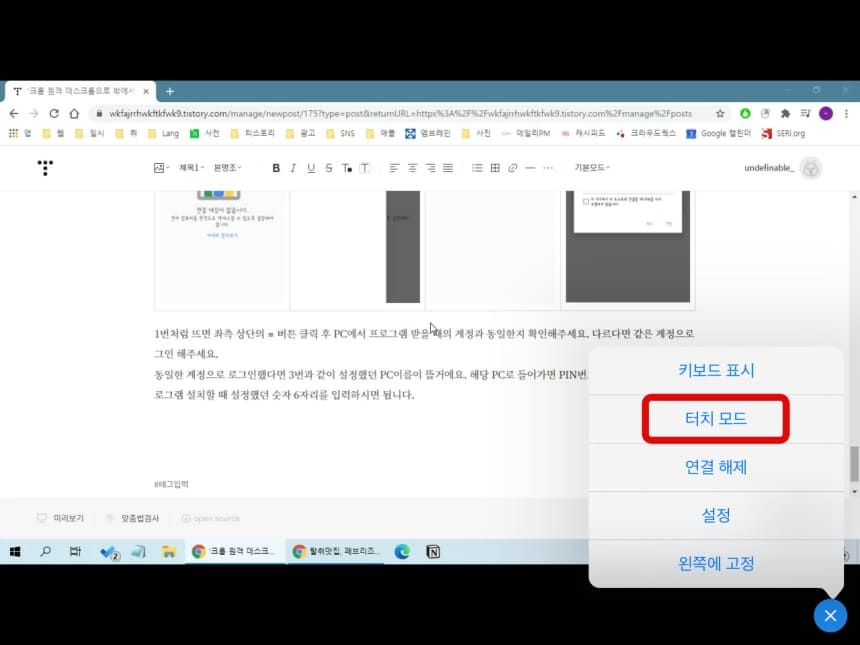Apply italic formatting
The height and width of the screenshot is (645, 860).
pos(294,168)
